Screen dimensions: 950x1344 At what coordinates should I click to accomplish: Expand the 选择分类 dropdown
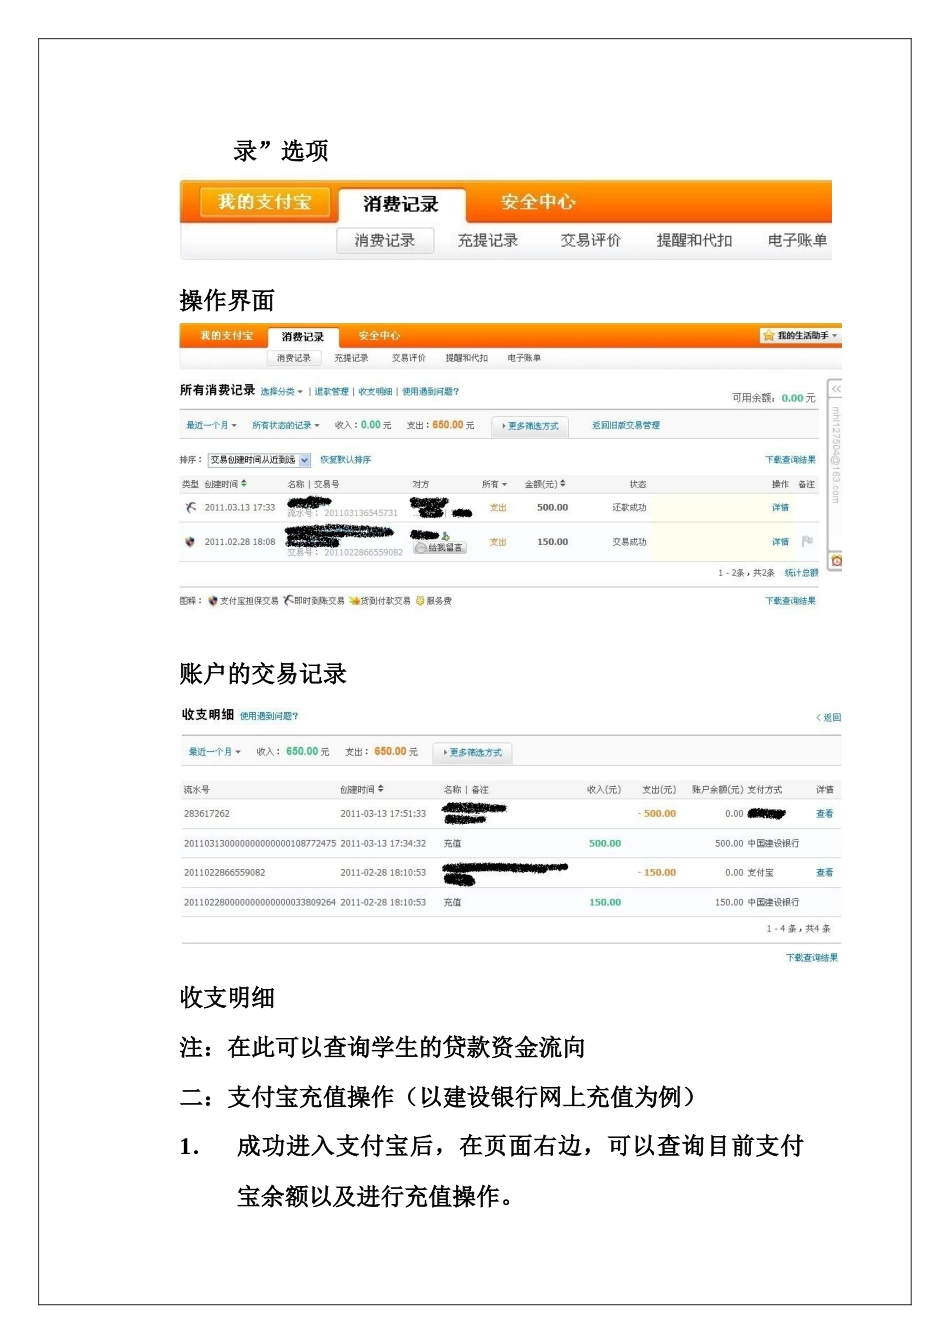click(x=281, y=392)
